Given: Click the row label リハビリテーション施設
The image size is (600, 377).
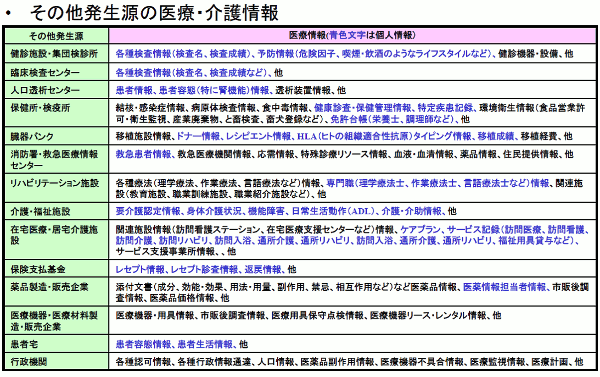Looking at the screenshot, I should coord(54,183).
